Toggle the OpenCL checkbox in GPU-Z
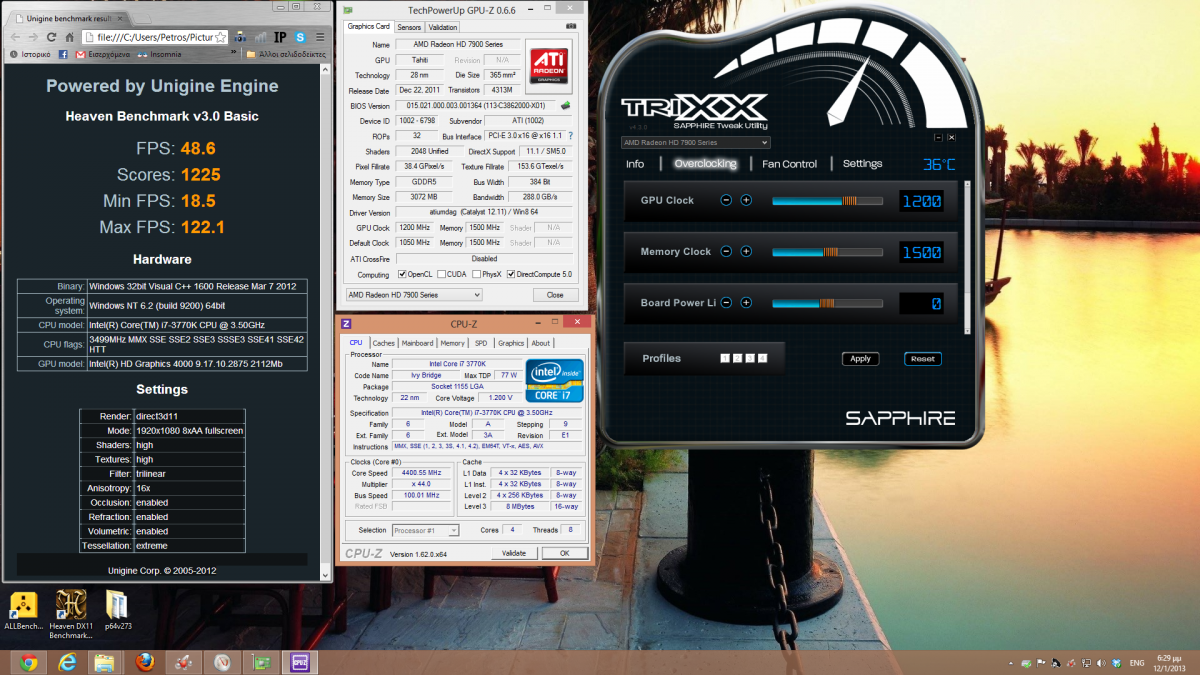Screen dimensions: 1200x675 pyautogui.click(x=401, y=274)
